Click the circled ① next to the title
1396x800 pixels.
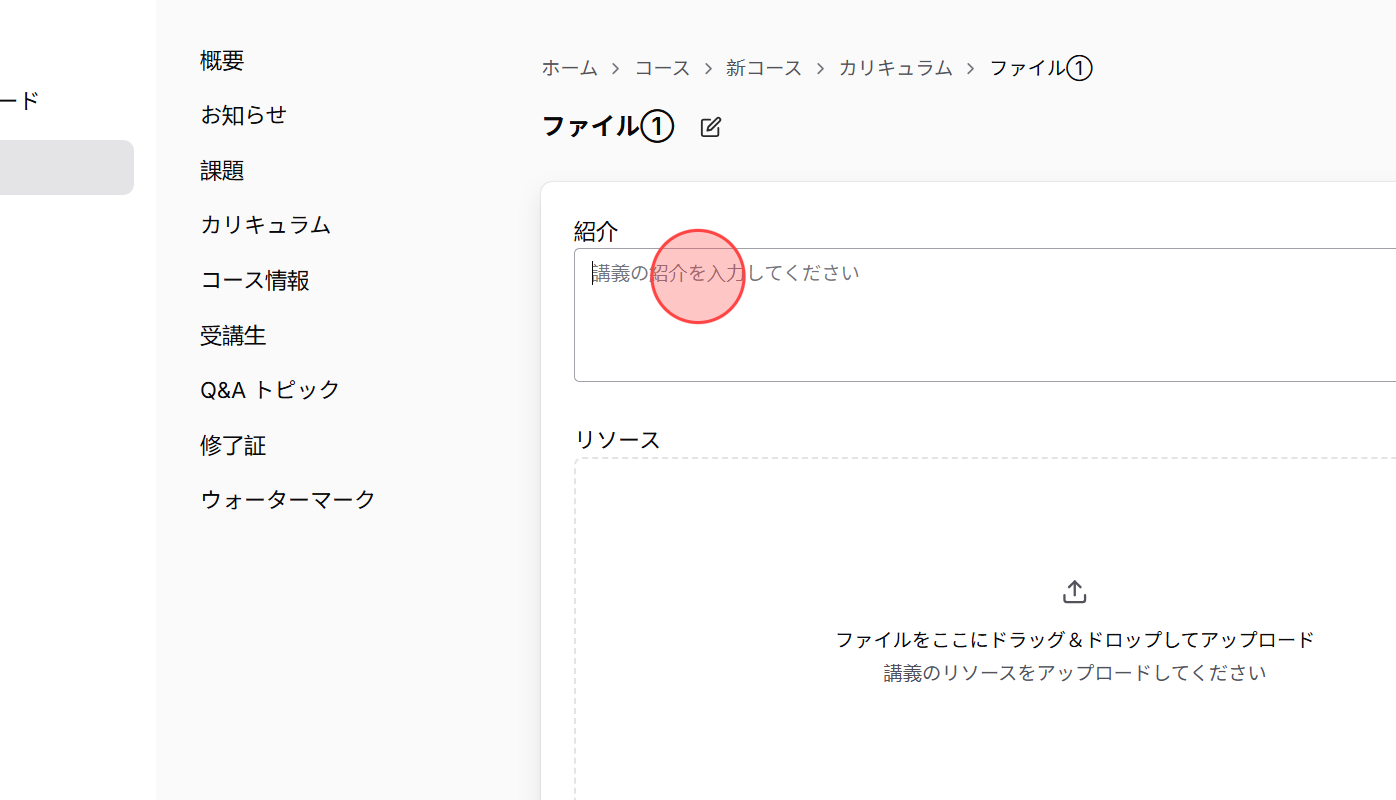658,126
